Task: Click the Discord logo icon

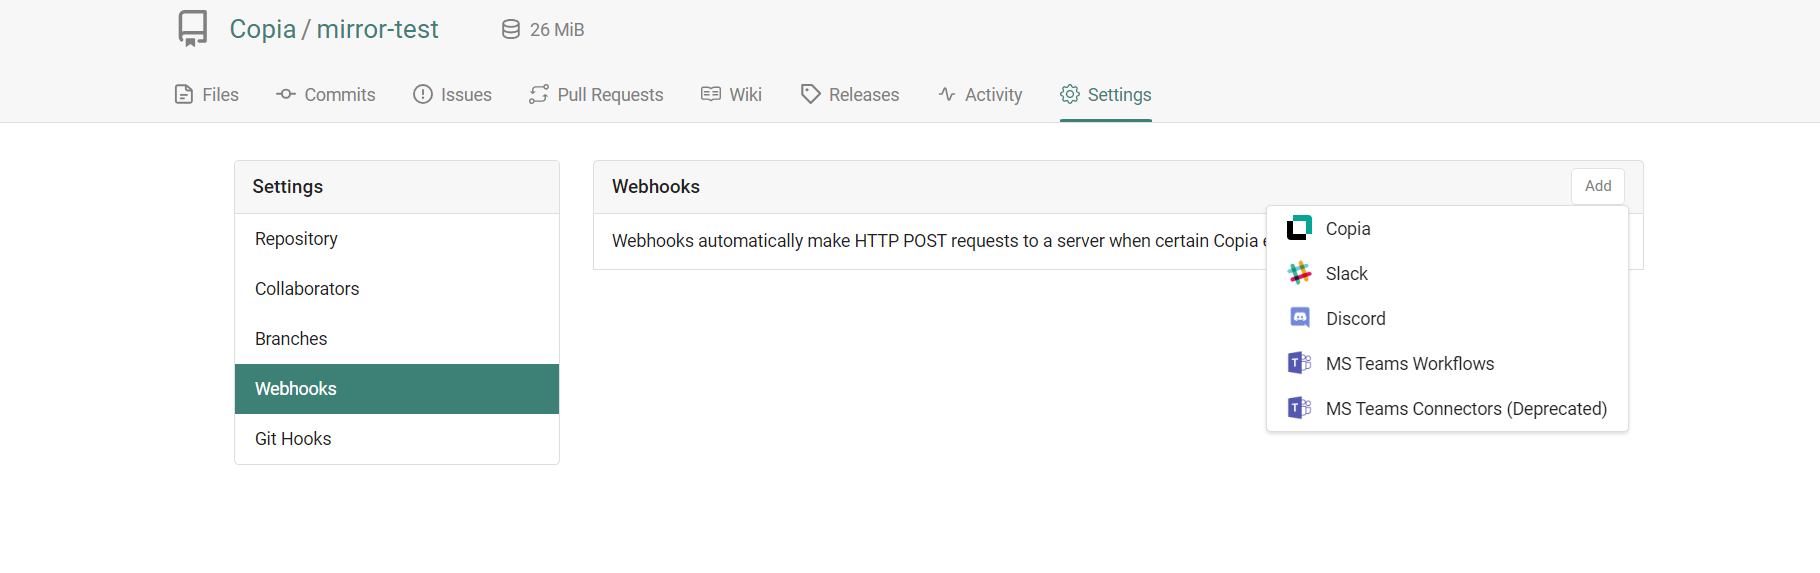Action: 1299,318
